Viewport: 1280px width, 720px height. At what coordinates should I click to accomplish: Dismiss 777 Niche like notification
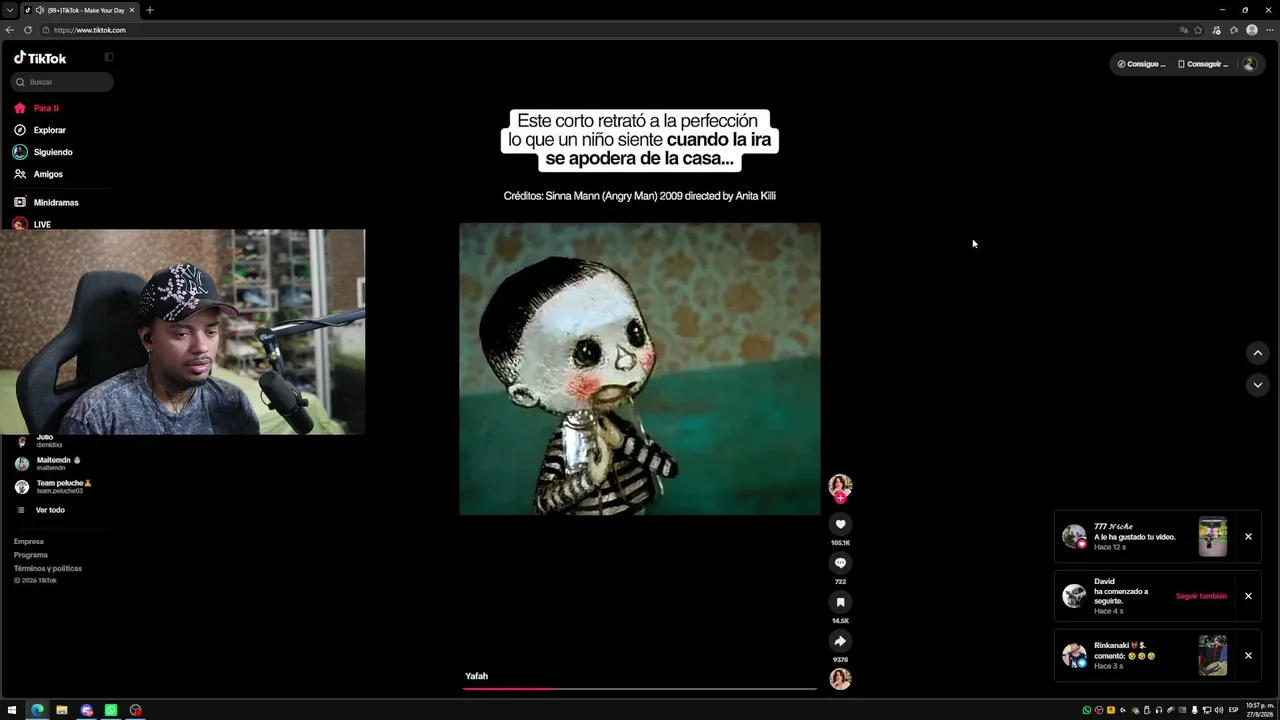pos(1248,537)
